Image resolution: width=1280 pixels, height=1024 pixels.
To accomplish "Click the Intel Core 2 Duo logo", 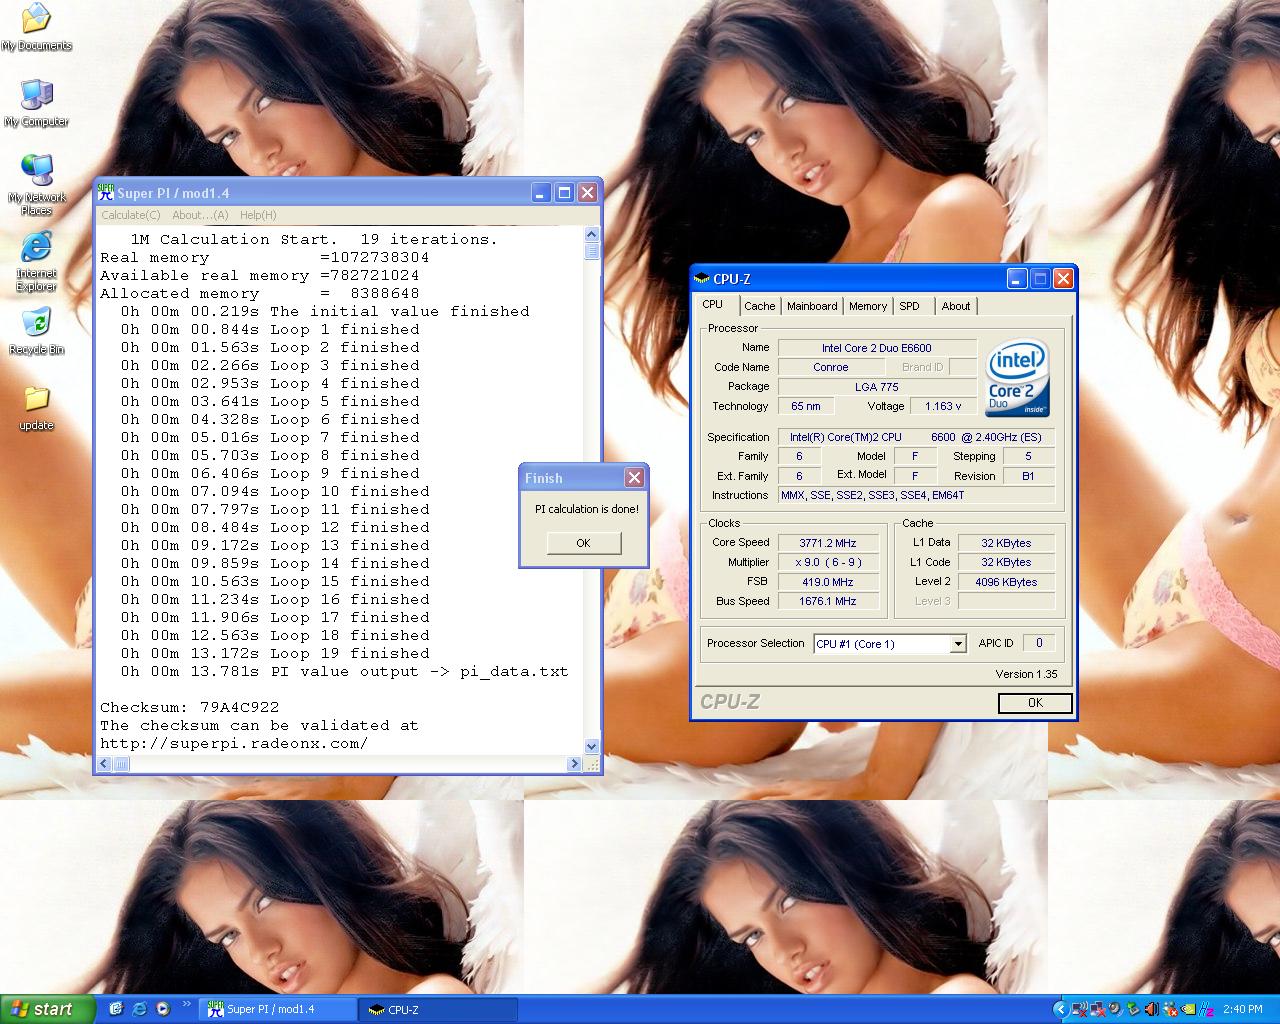I will [1017, 378].
